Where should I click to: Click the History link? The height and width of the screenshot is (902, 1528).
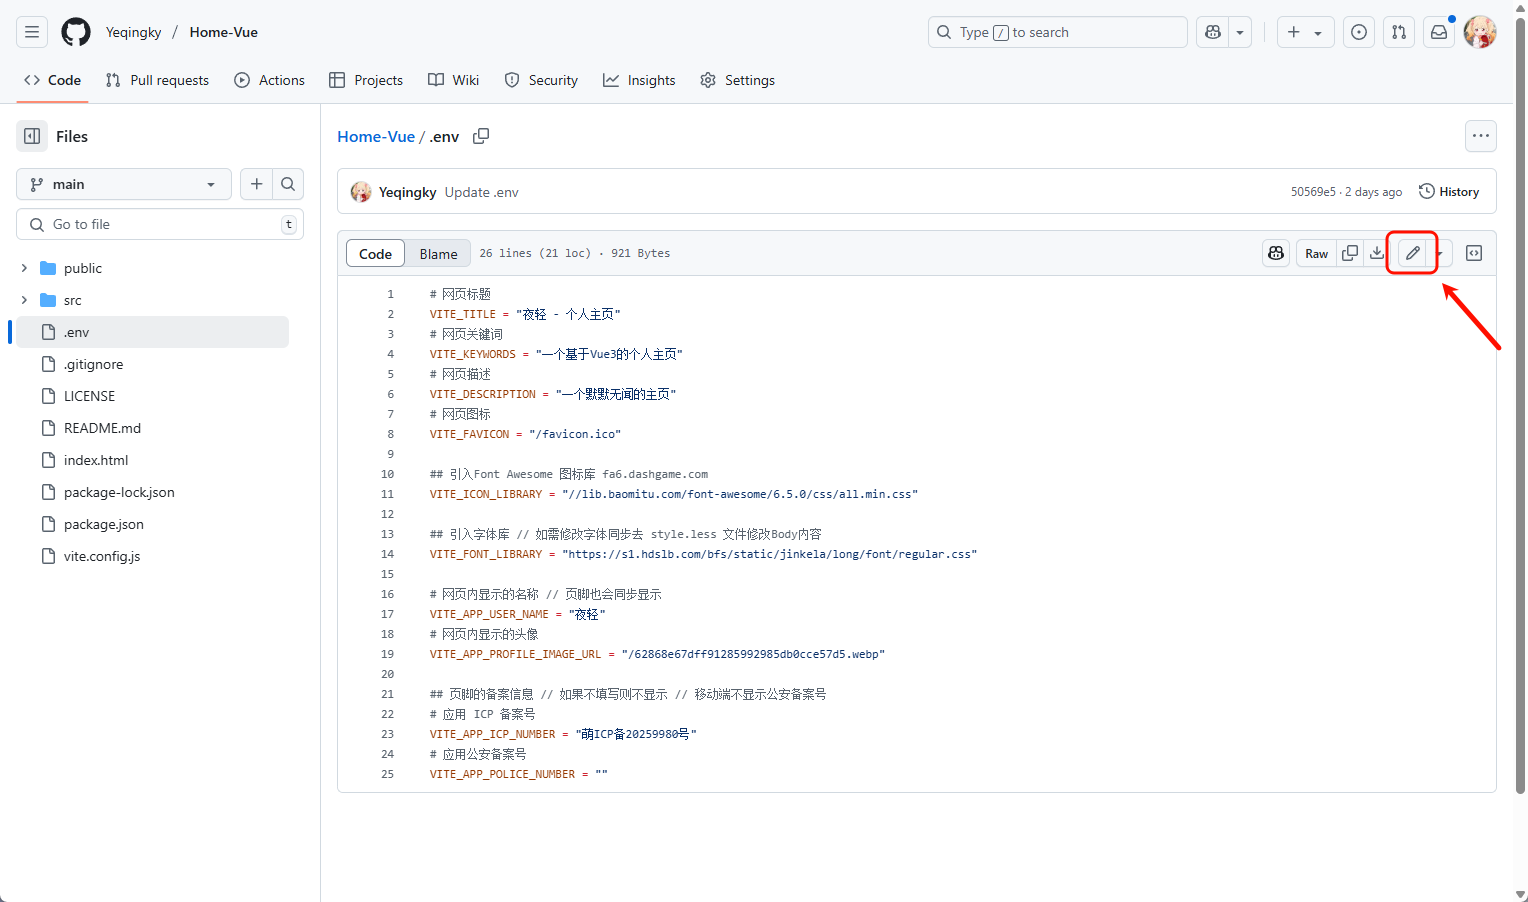[1449, 192]
